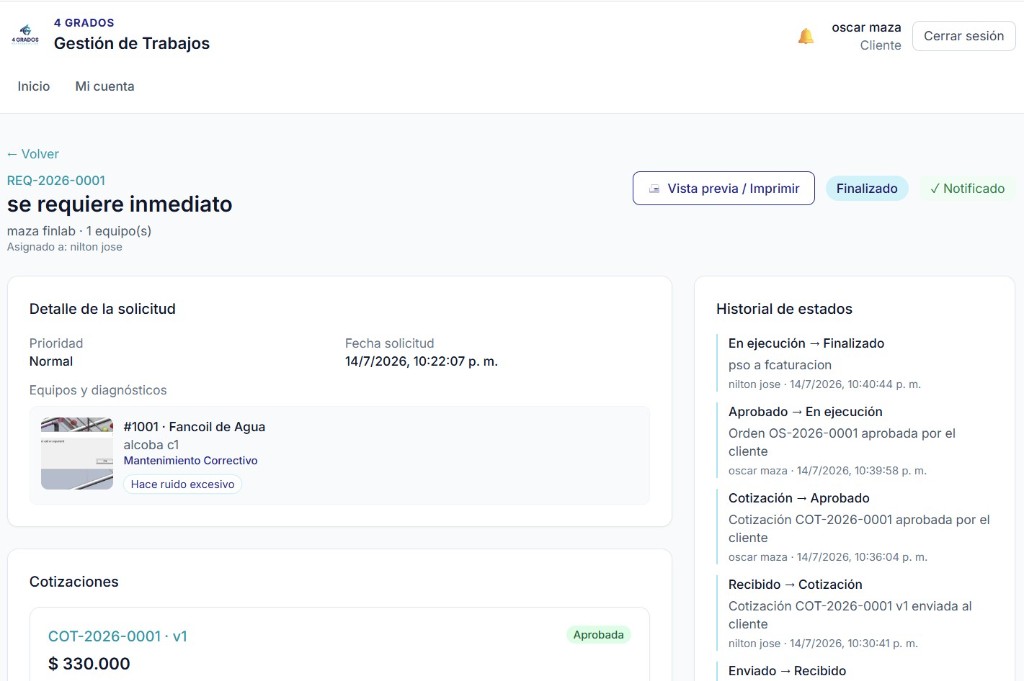Click the maza finlab · 1 equipo(s) text

(79, 230)
